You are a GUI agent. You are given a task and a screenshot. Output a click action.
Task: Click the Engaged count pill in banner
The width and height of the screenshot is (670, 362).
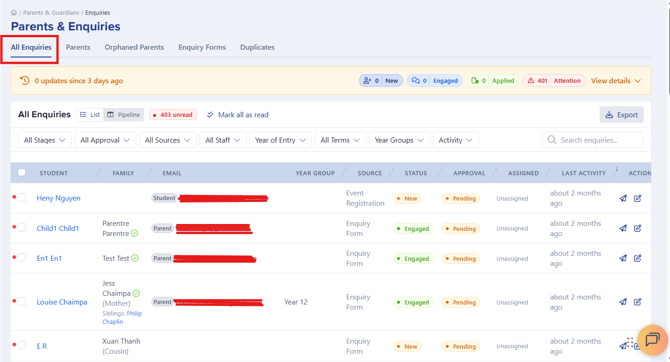(435, 81)
